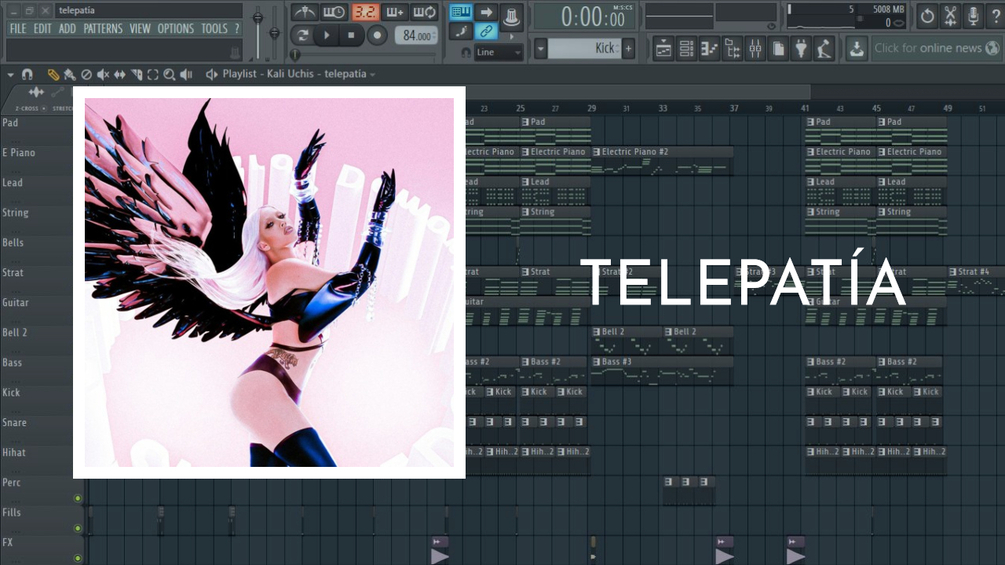Open Strat #4 clip menu
Image resolution: width=1005 pixels, height=565 pixels.
point(953,272)
